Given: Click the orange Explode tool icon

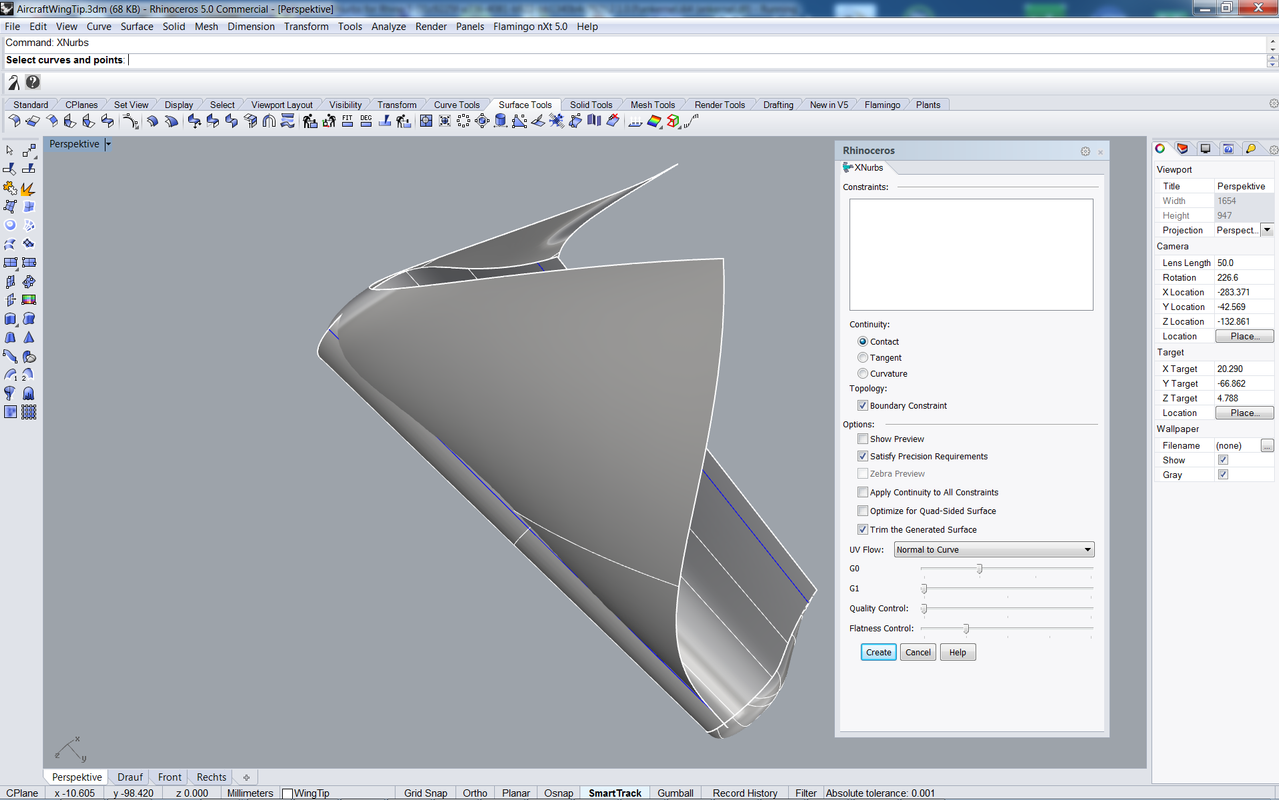Looking at the screenshot, I should coord(28,188).
